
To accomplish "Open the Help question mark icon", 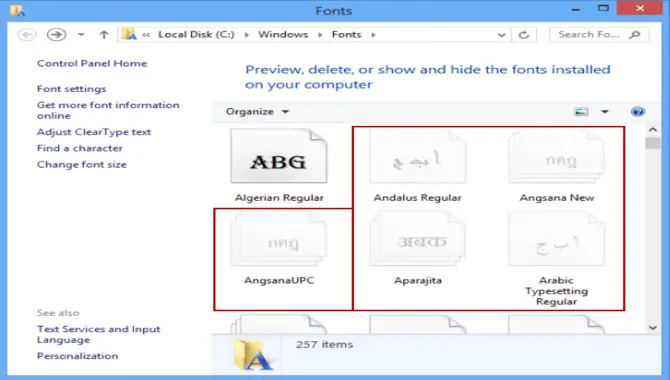I will coord(638,112).
